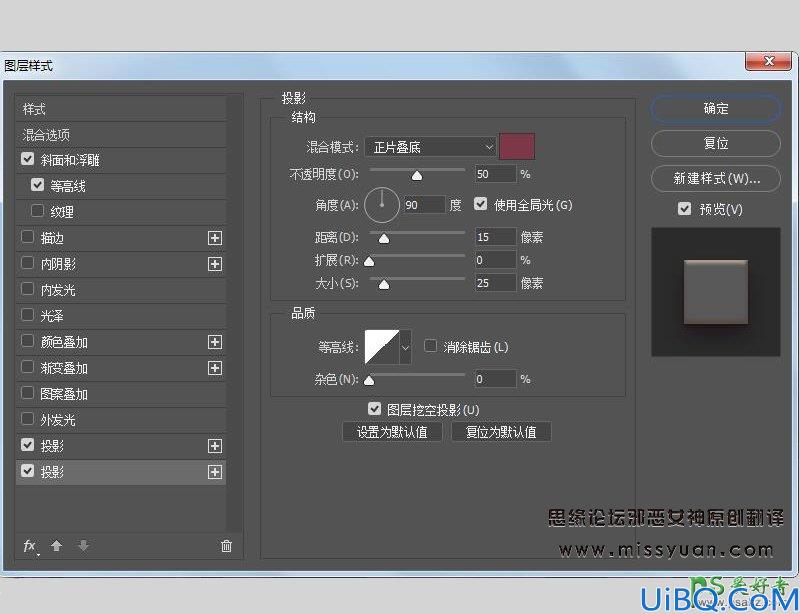This screenshot has width=800, height=614.
Task: Enable the 图案叠加 checkbox
Action: 28,393
